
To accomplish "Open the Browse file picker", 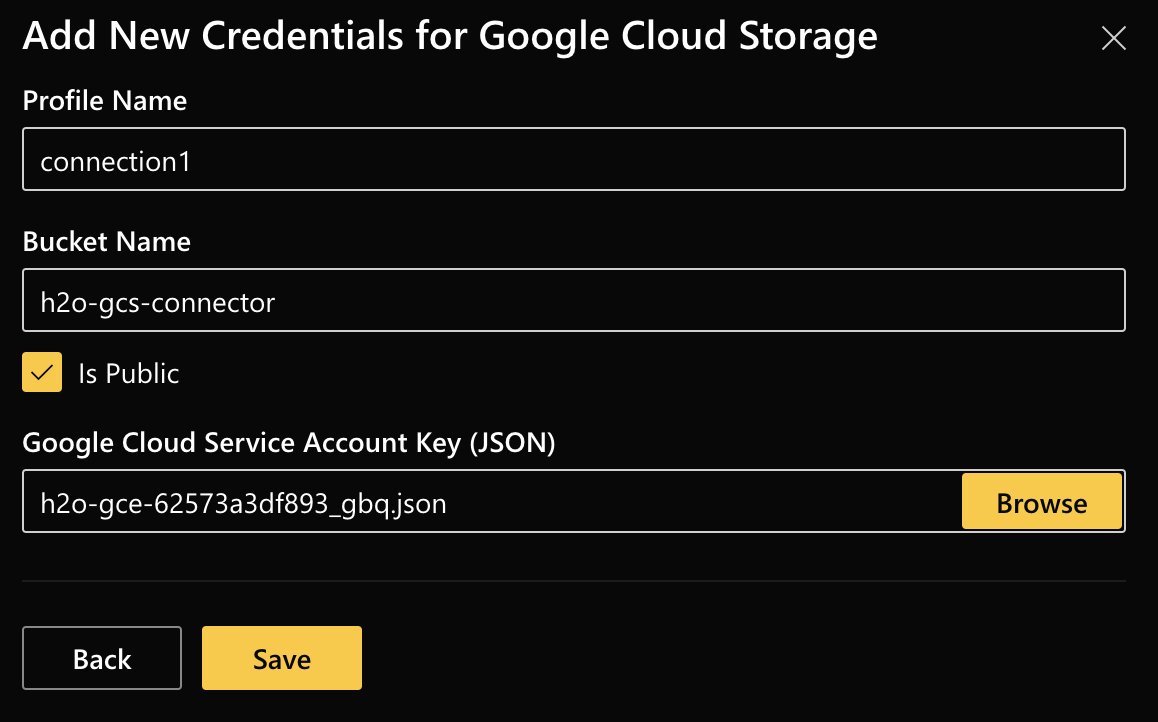I will pos(1041,502).
